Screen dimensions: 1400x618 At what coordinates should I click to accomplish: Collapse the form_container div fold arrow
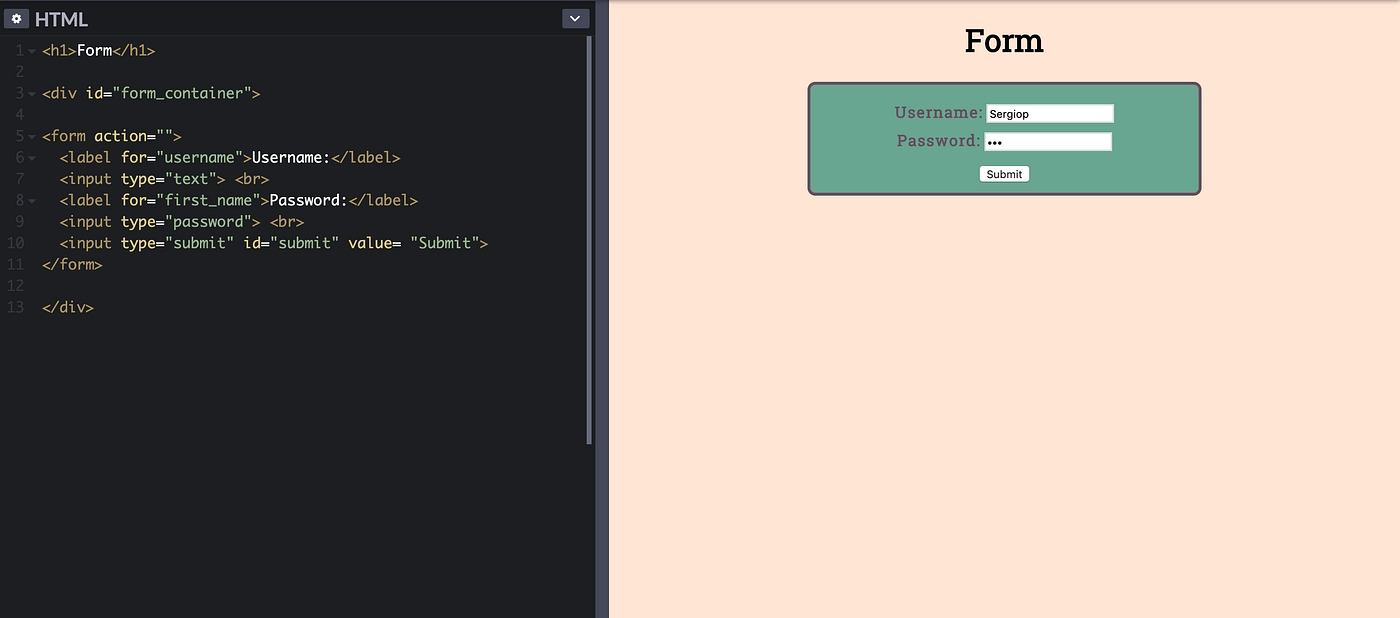click(x=30, y=92)
